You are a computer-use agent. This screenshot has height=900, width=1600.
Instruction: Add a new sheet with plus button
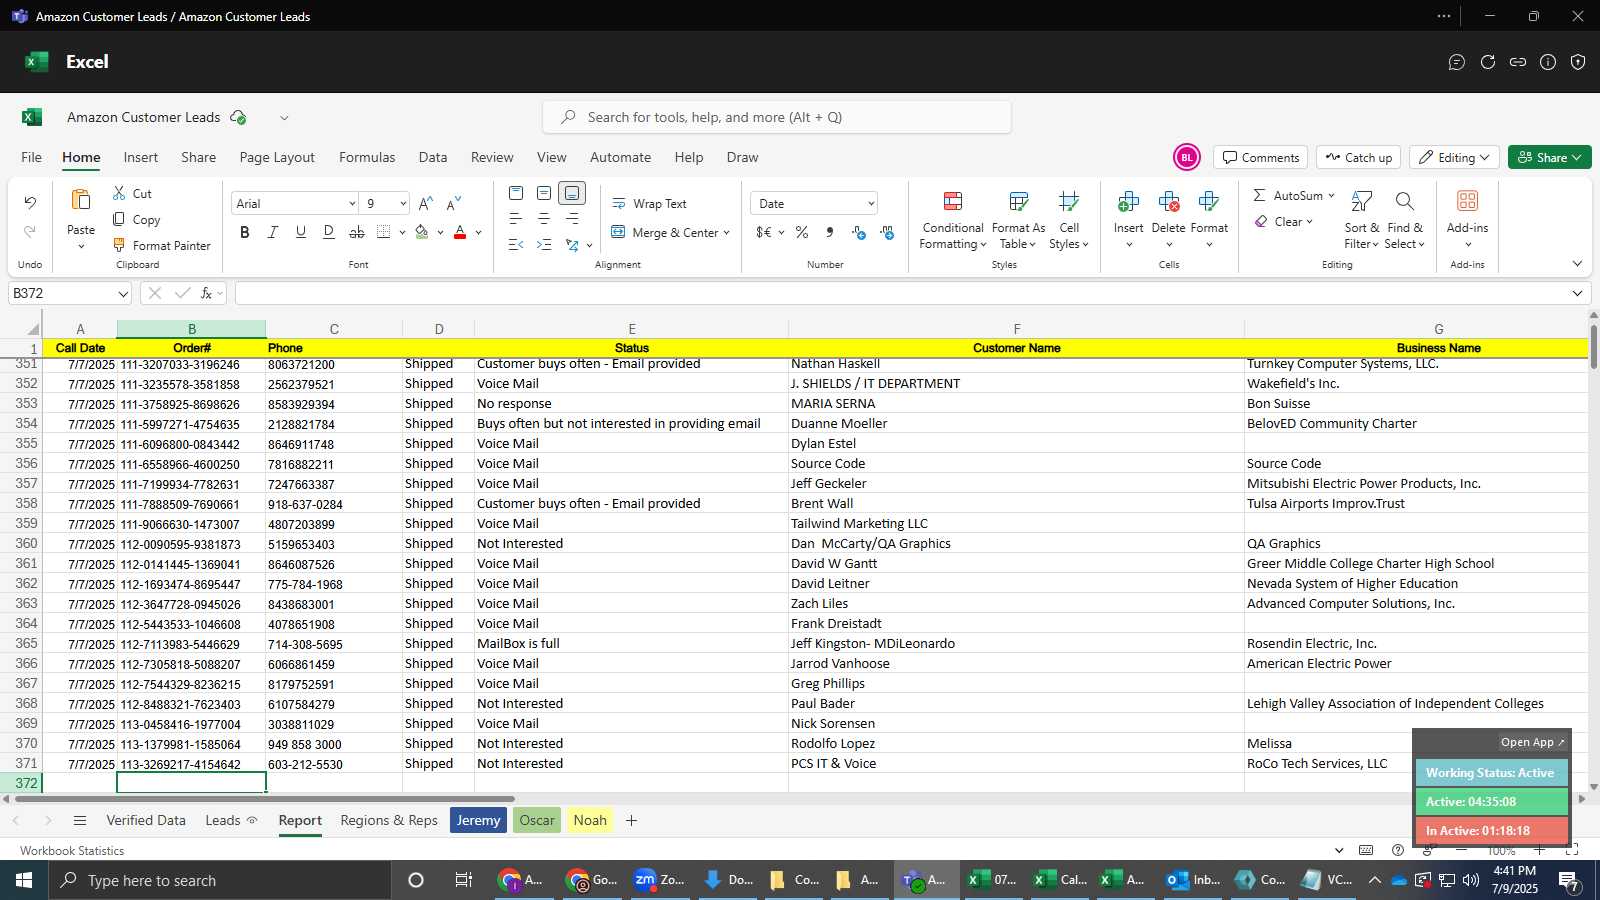(x=631, y=820)
